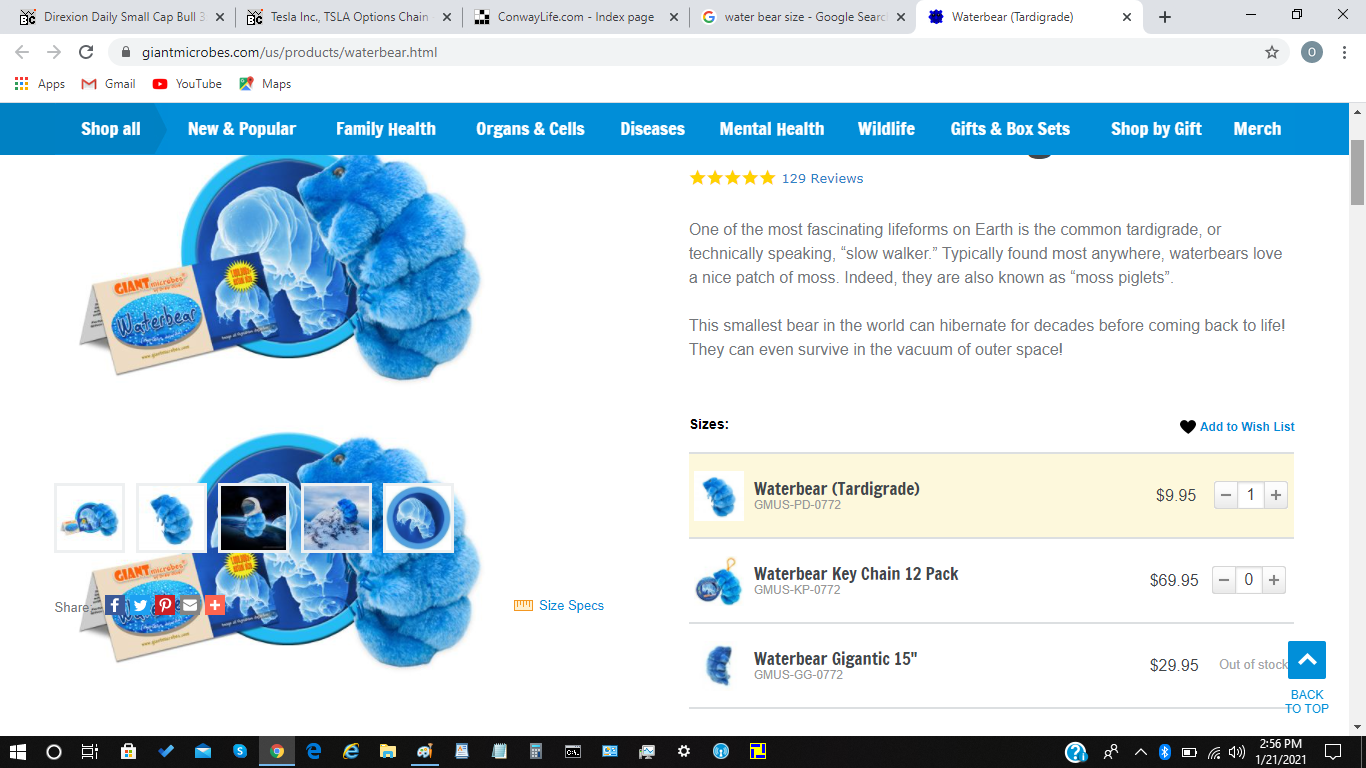Click the Back to Top arrow
Screen dimensions: 1366x768
[1307, 660]
